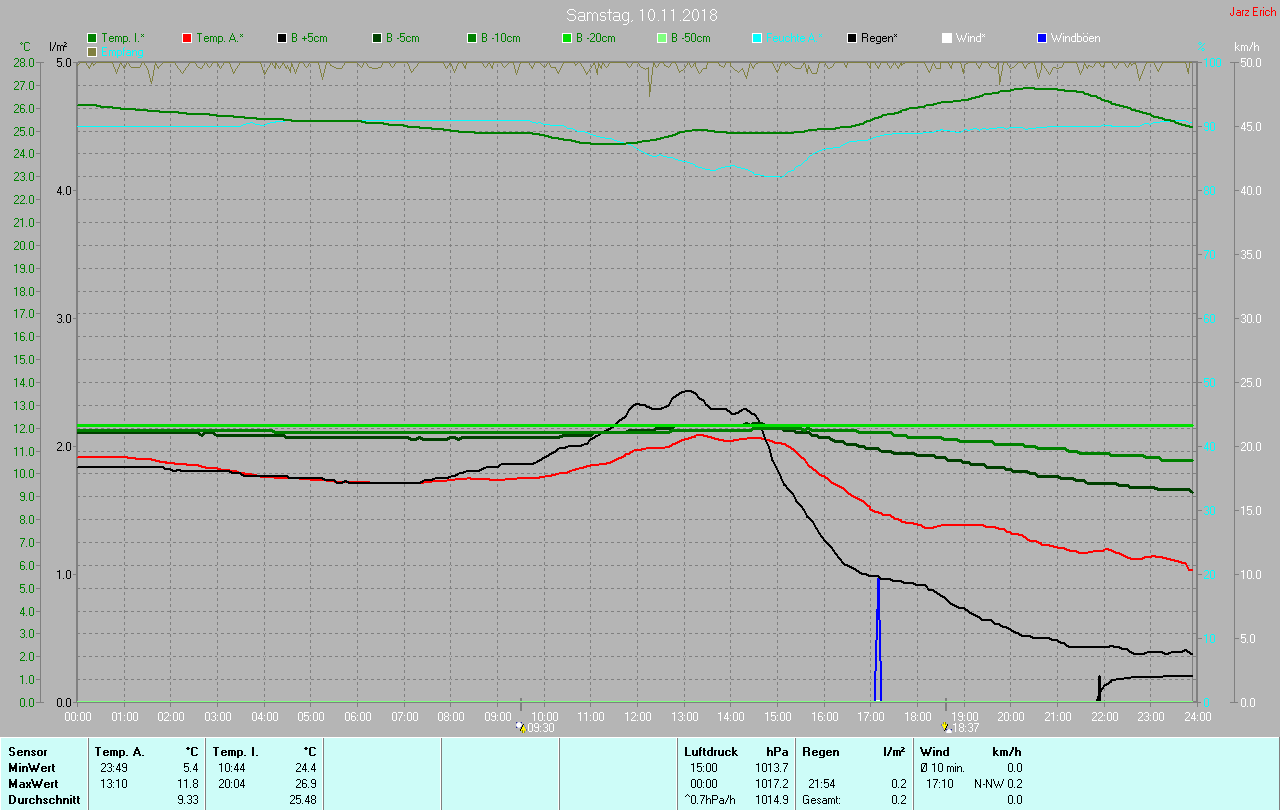Select the black B +5cm legend square
This screenshot has height=810, width=1280.
click(282, 38)
